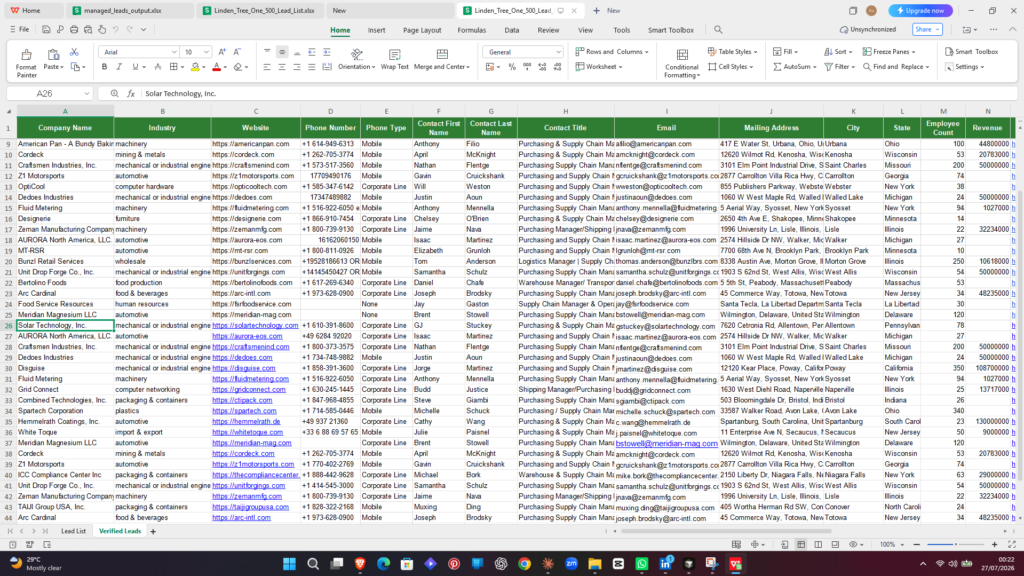The width and height of the screenshot is (1024, 576).
Task: Click the red font color swatch
Action: 216,67
